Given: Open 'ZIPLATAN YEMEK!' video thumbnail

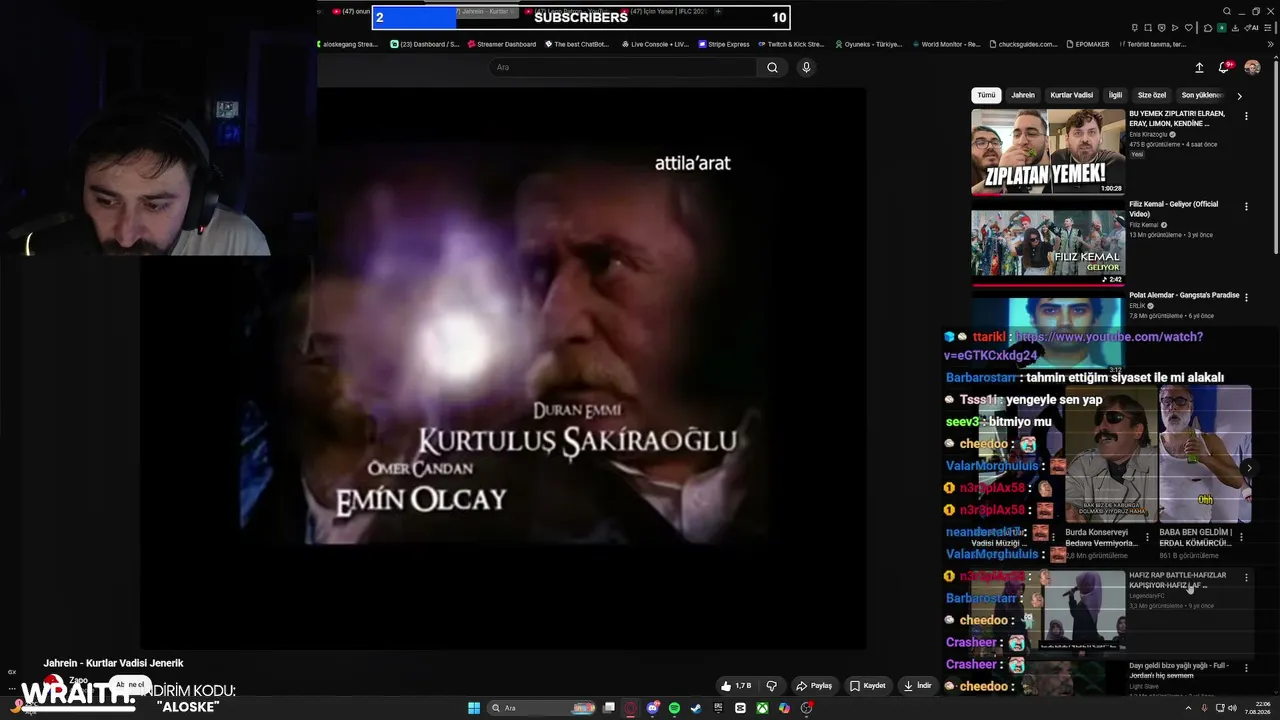Looking at the screenshot, I should click(1048, 152).
